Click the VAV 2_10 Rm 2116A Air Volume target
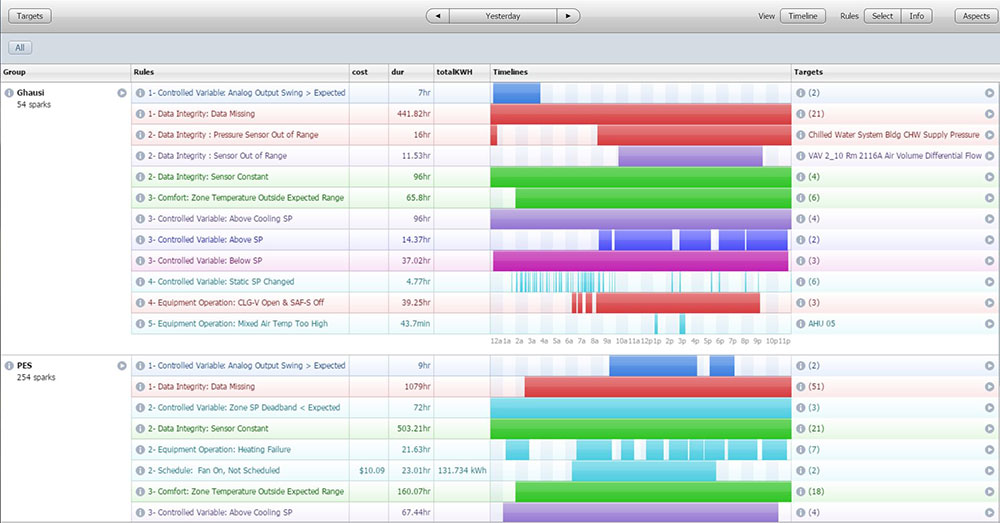This screenshot has height=523, width=1000. point(895,156)
